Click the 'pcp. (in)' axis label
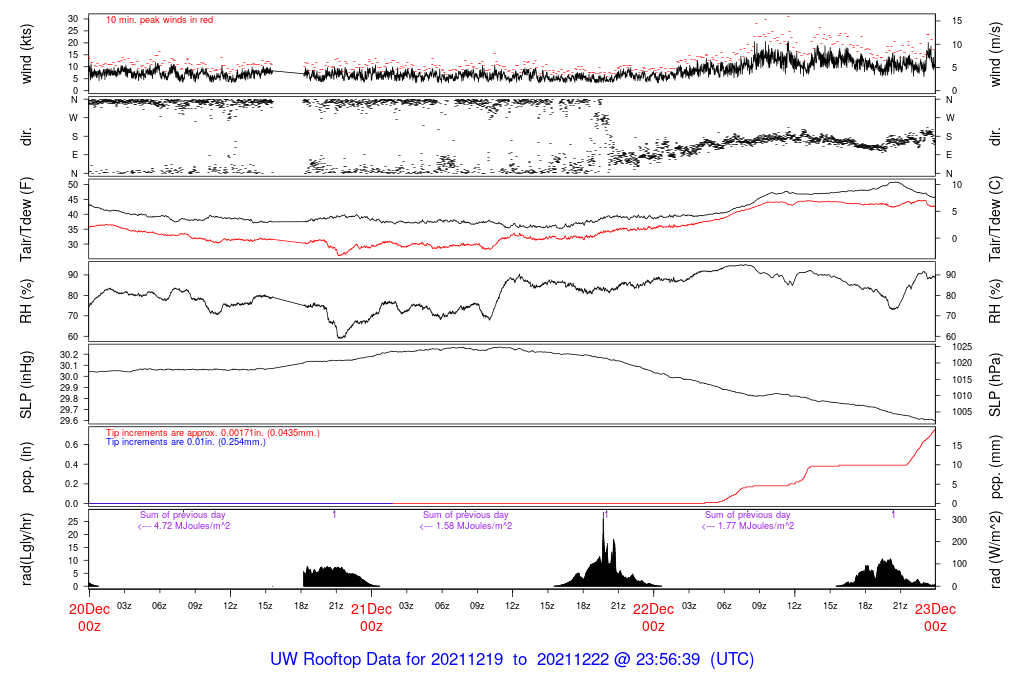Viewport: 1024px width, 700px height. click(x=26, y=468)
